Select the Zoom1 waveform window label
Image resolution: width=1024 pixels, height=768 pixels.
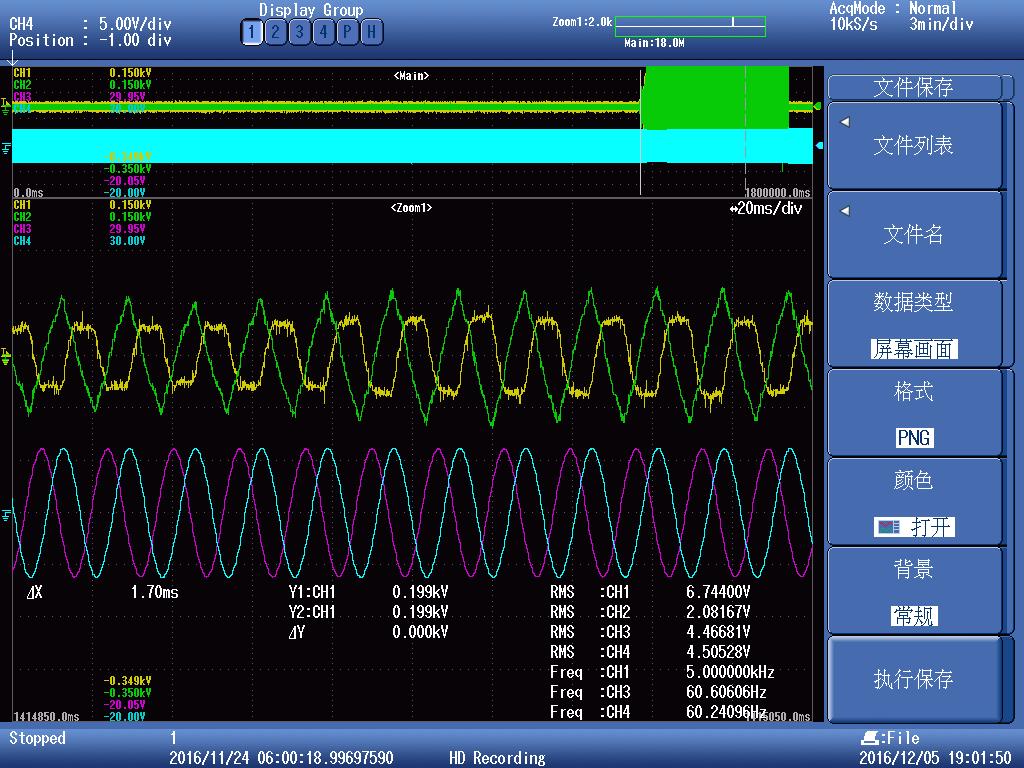[x=411, y=208]
